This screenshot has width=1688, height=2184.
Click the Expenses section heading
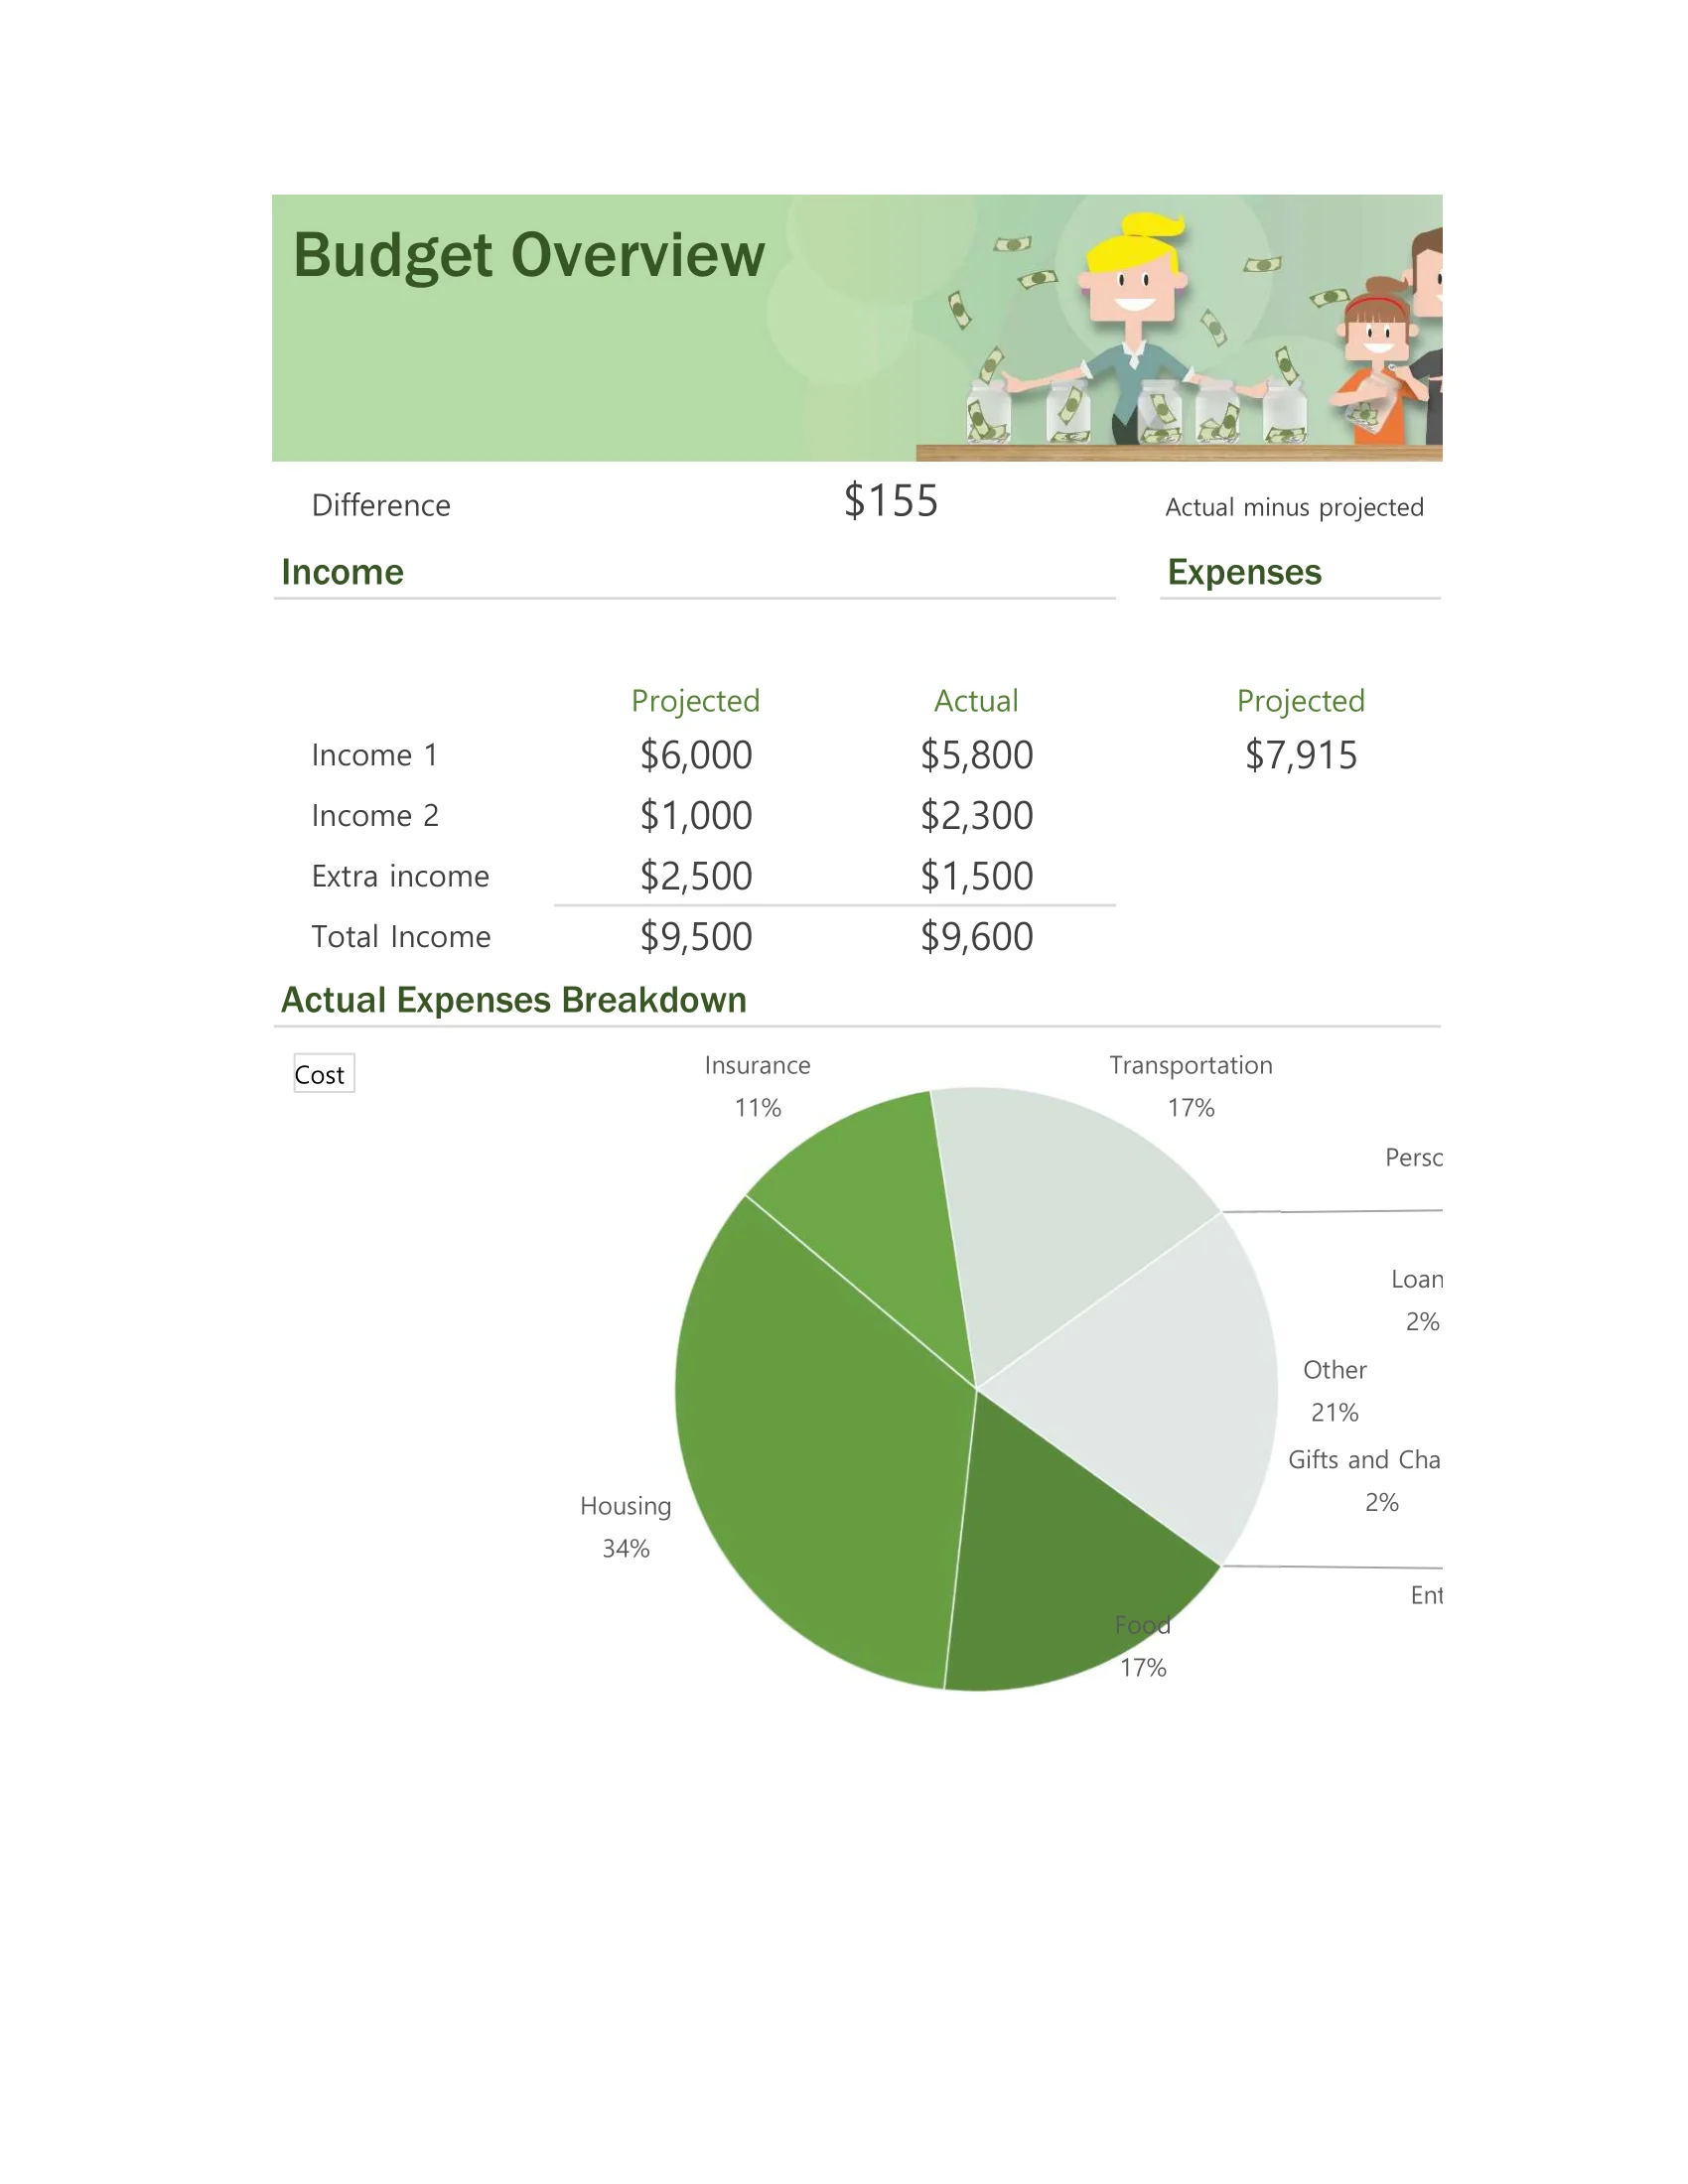pyautogui.click(x=1244, y=572)
